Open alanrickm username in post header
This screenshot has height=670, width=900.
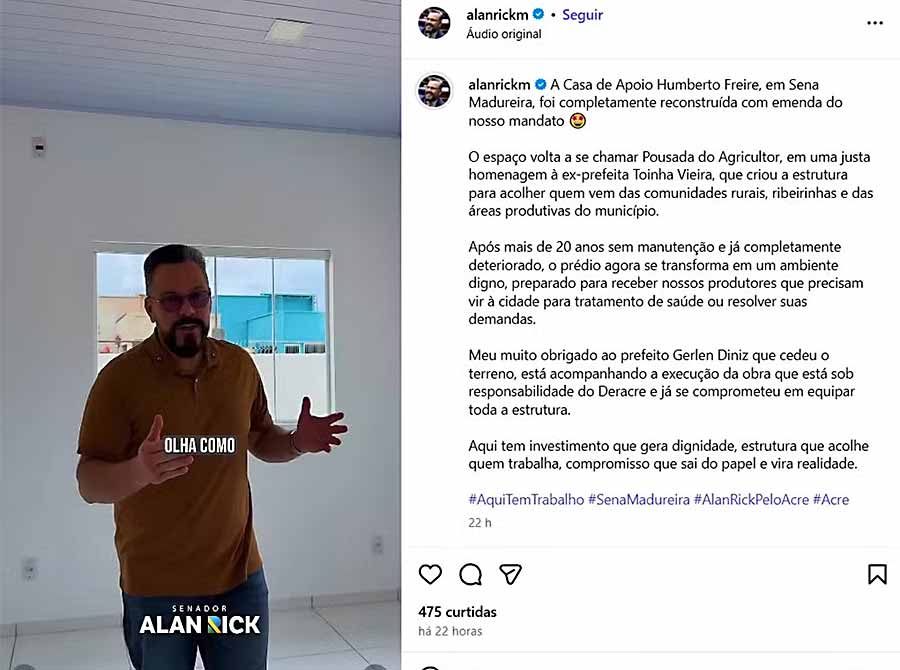click(497, 15)
